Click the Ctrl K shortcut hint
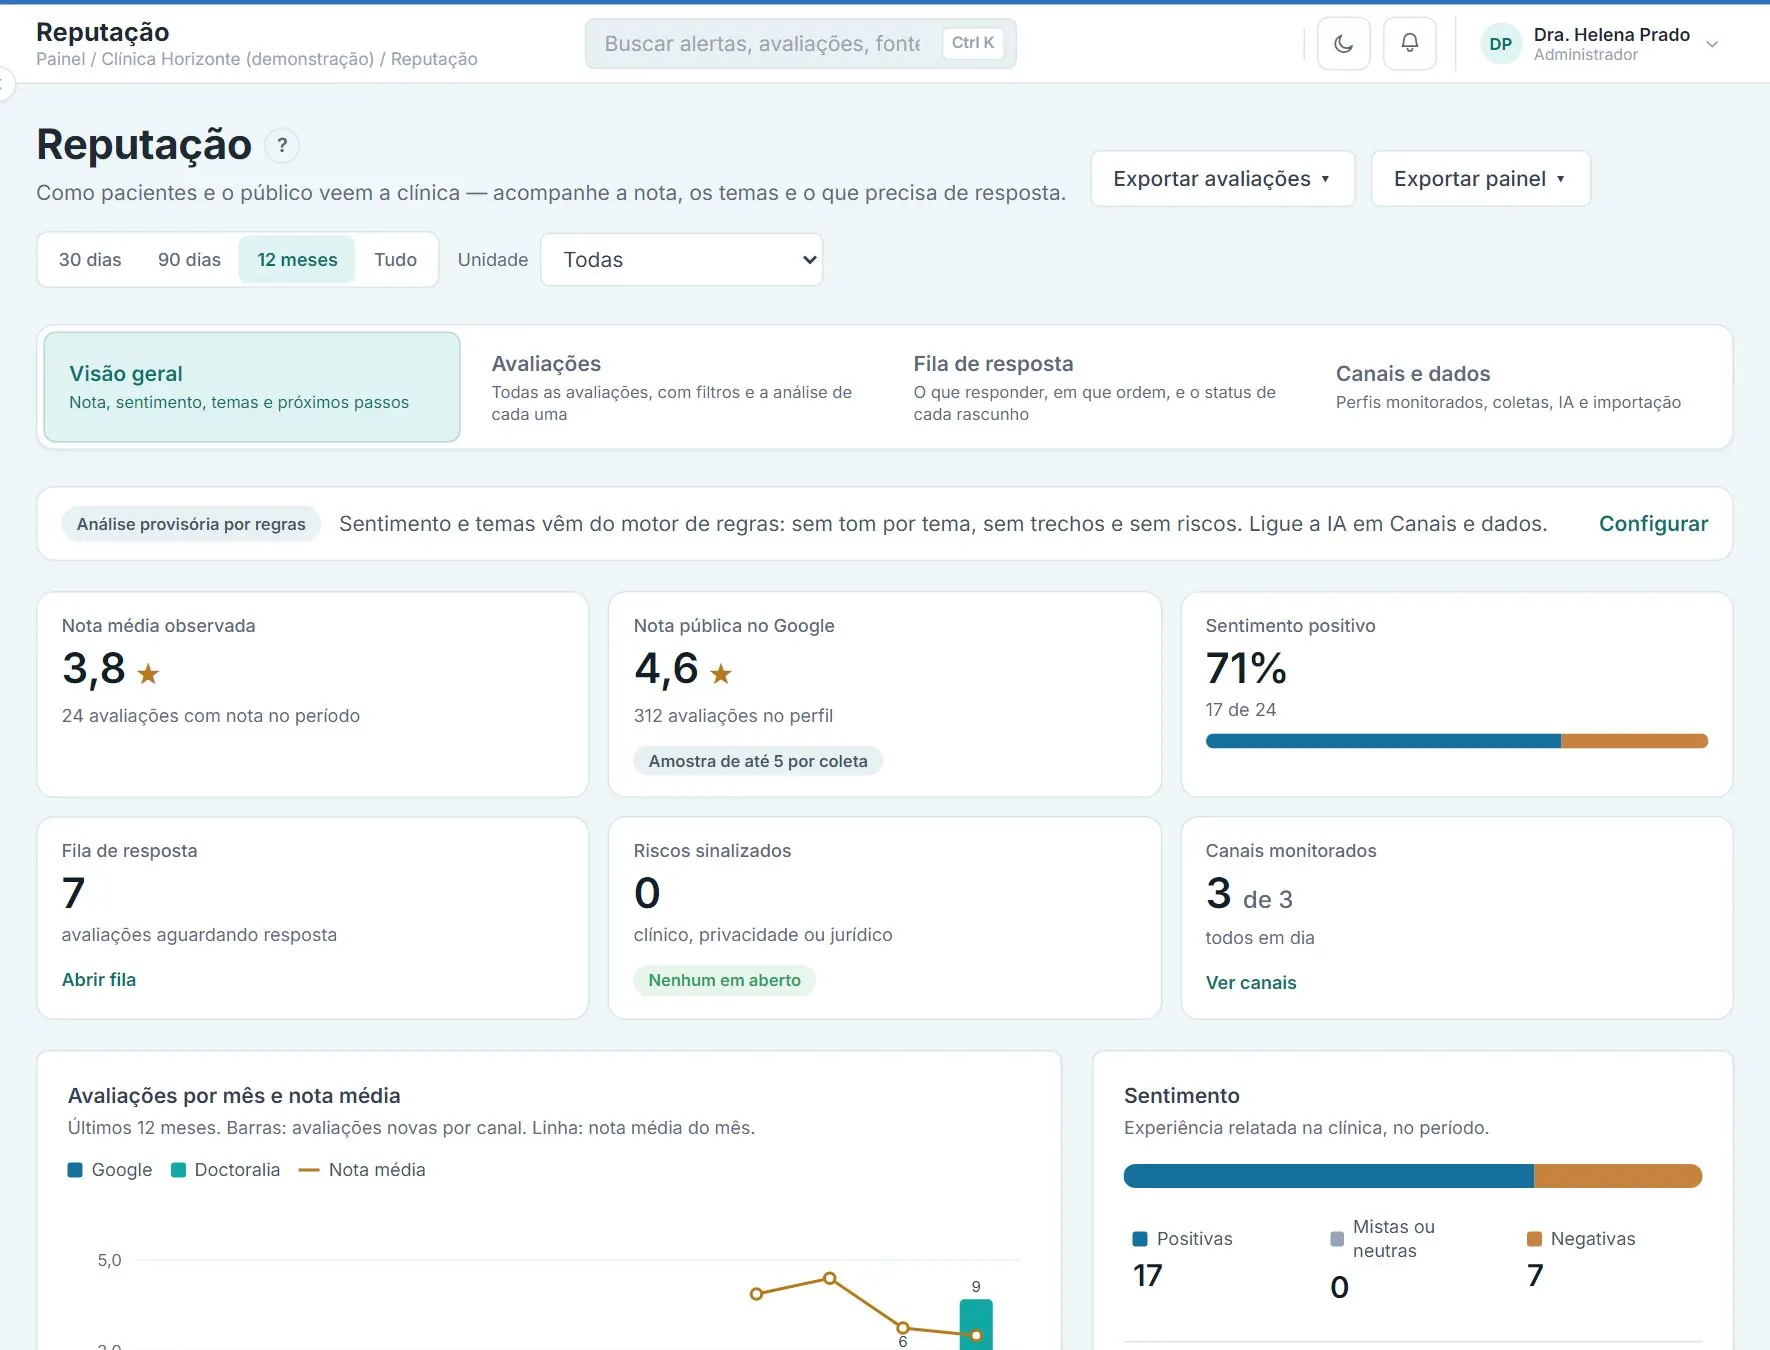Viewport: 1770px width, 1350px height. click(x=973, y=43)
